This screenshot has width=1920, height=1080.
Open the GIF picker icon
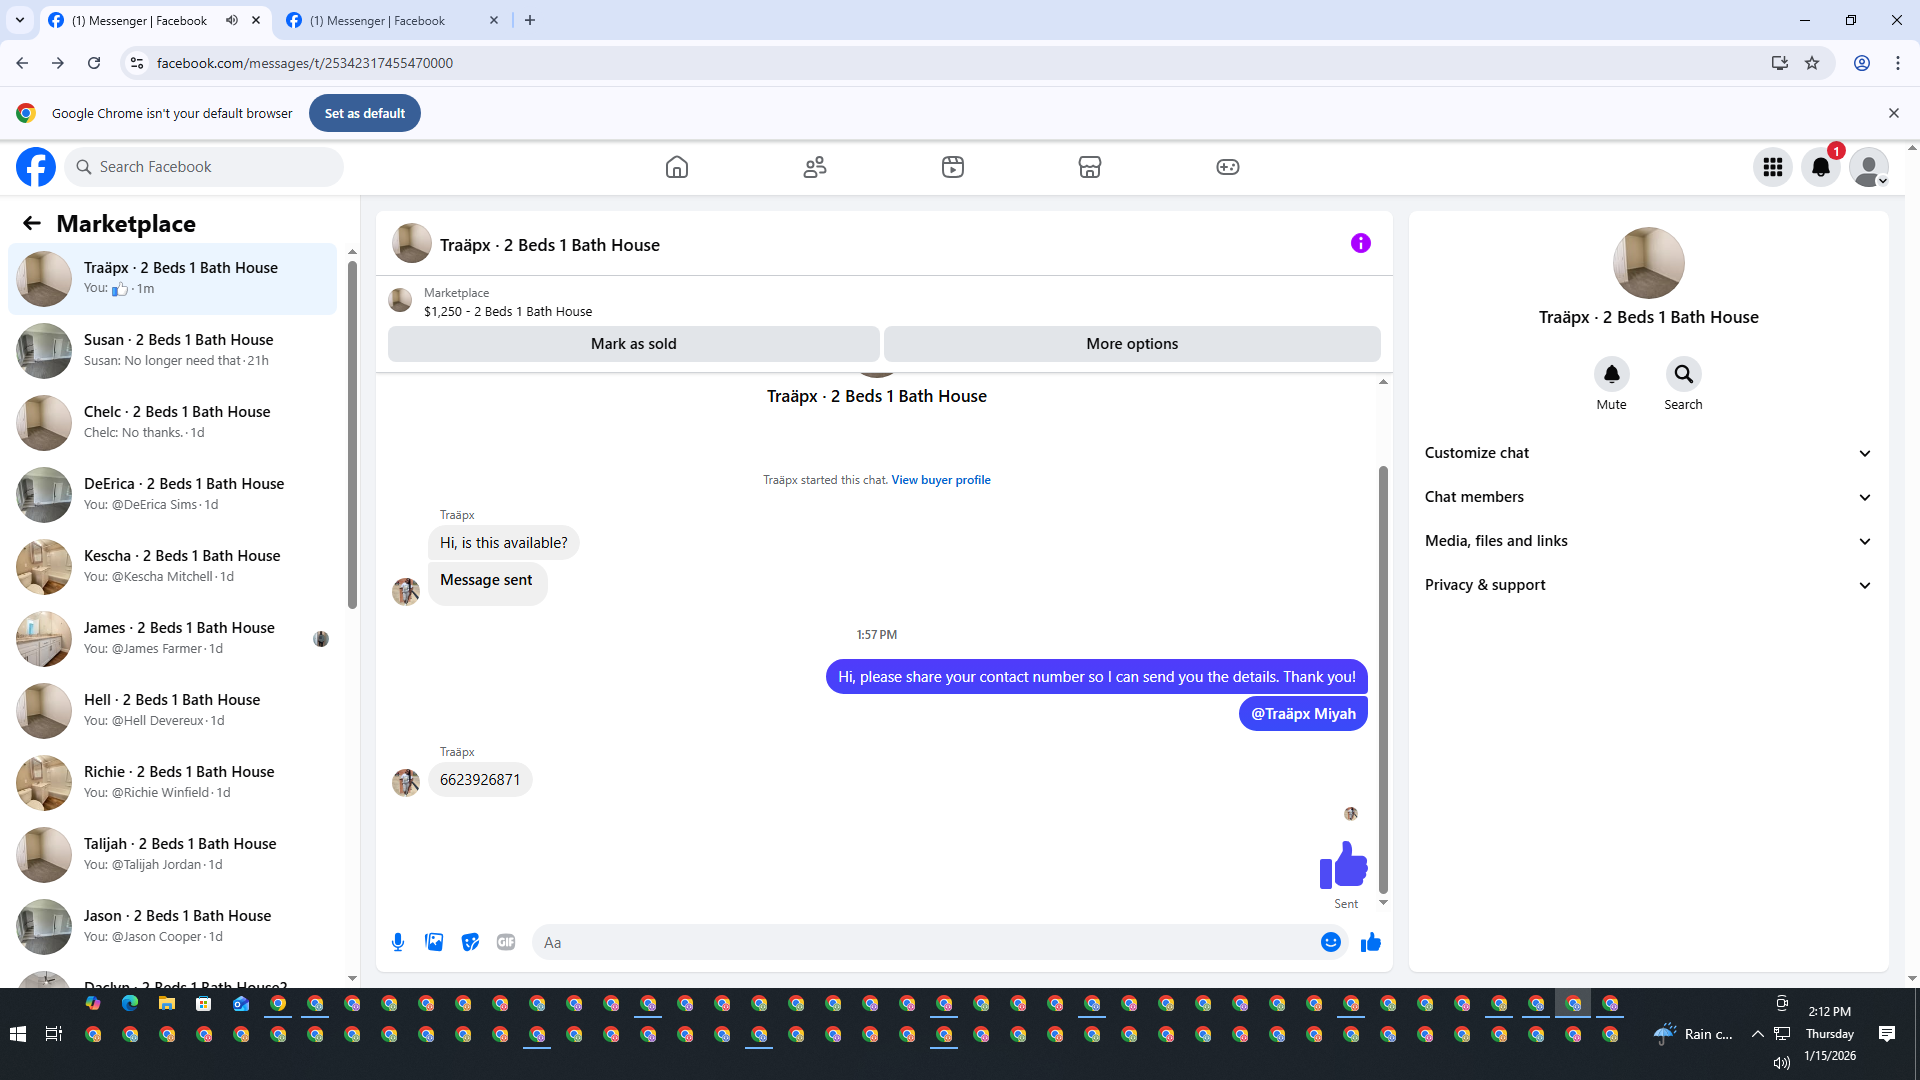click(506, 942)
